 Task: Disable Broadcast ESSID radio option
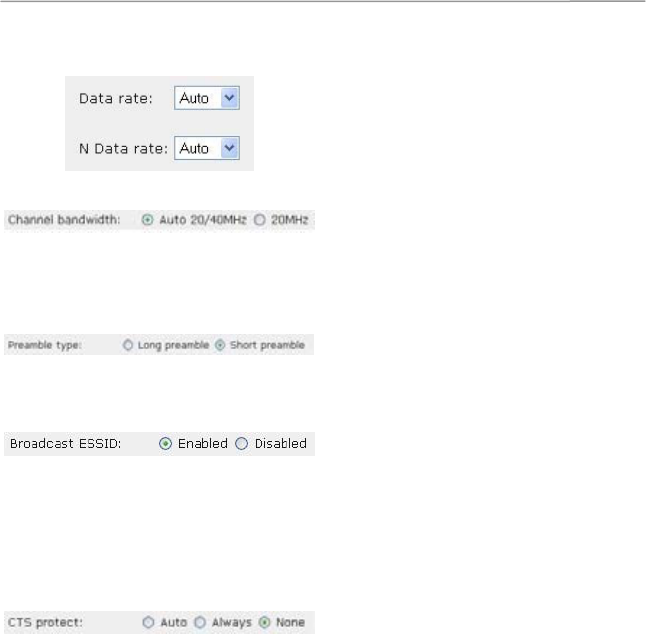point(241,444)
